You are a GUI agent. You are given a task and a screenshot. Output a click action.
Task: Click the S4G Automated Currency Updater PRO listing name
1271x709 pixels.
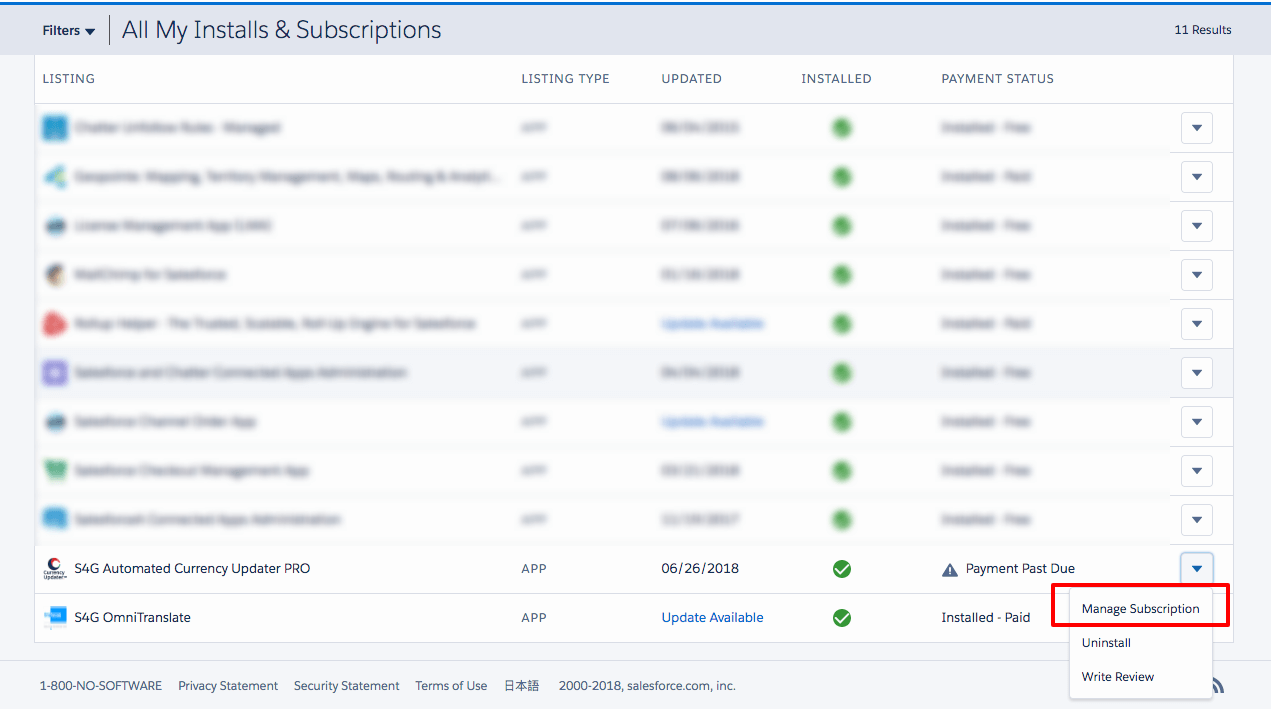[x=192, y=569]
